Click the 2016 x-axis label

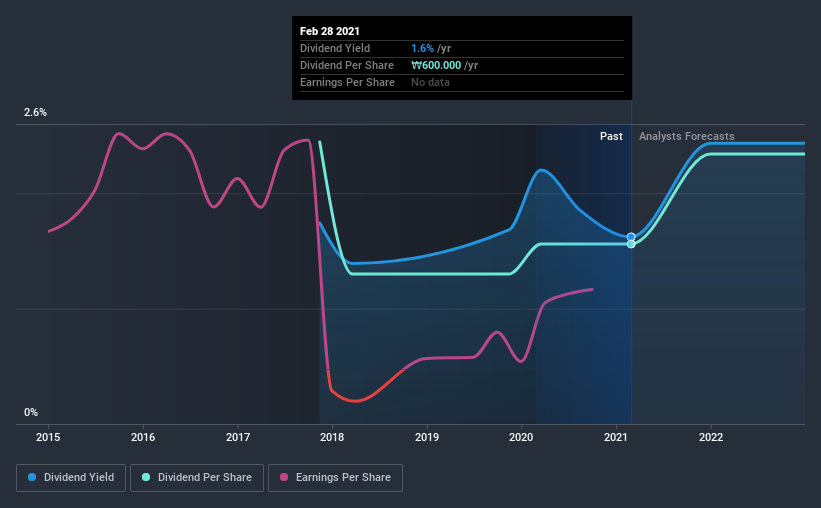143,437
